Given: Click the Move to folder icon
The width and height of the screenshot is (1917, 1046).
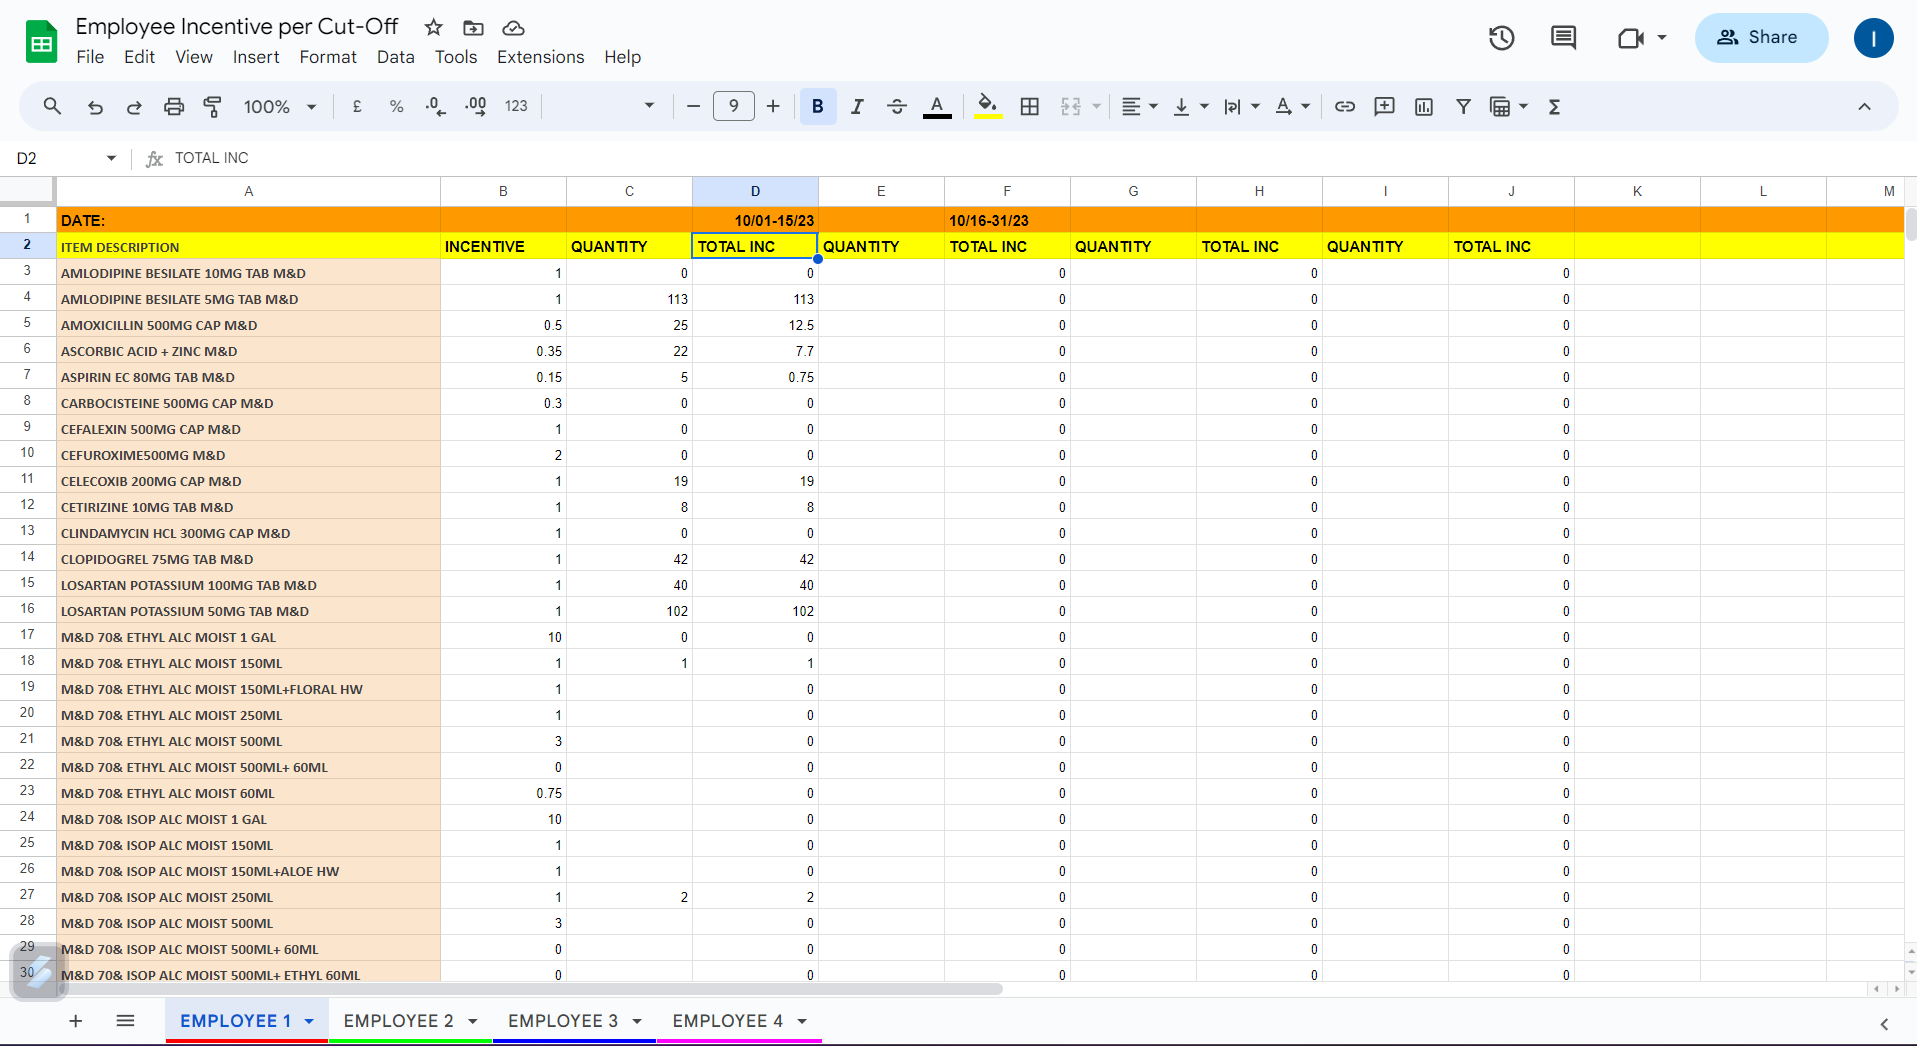Looking at the screenshot, I should (473, 27).
